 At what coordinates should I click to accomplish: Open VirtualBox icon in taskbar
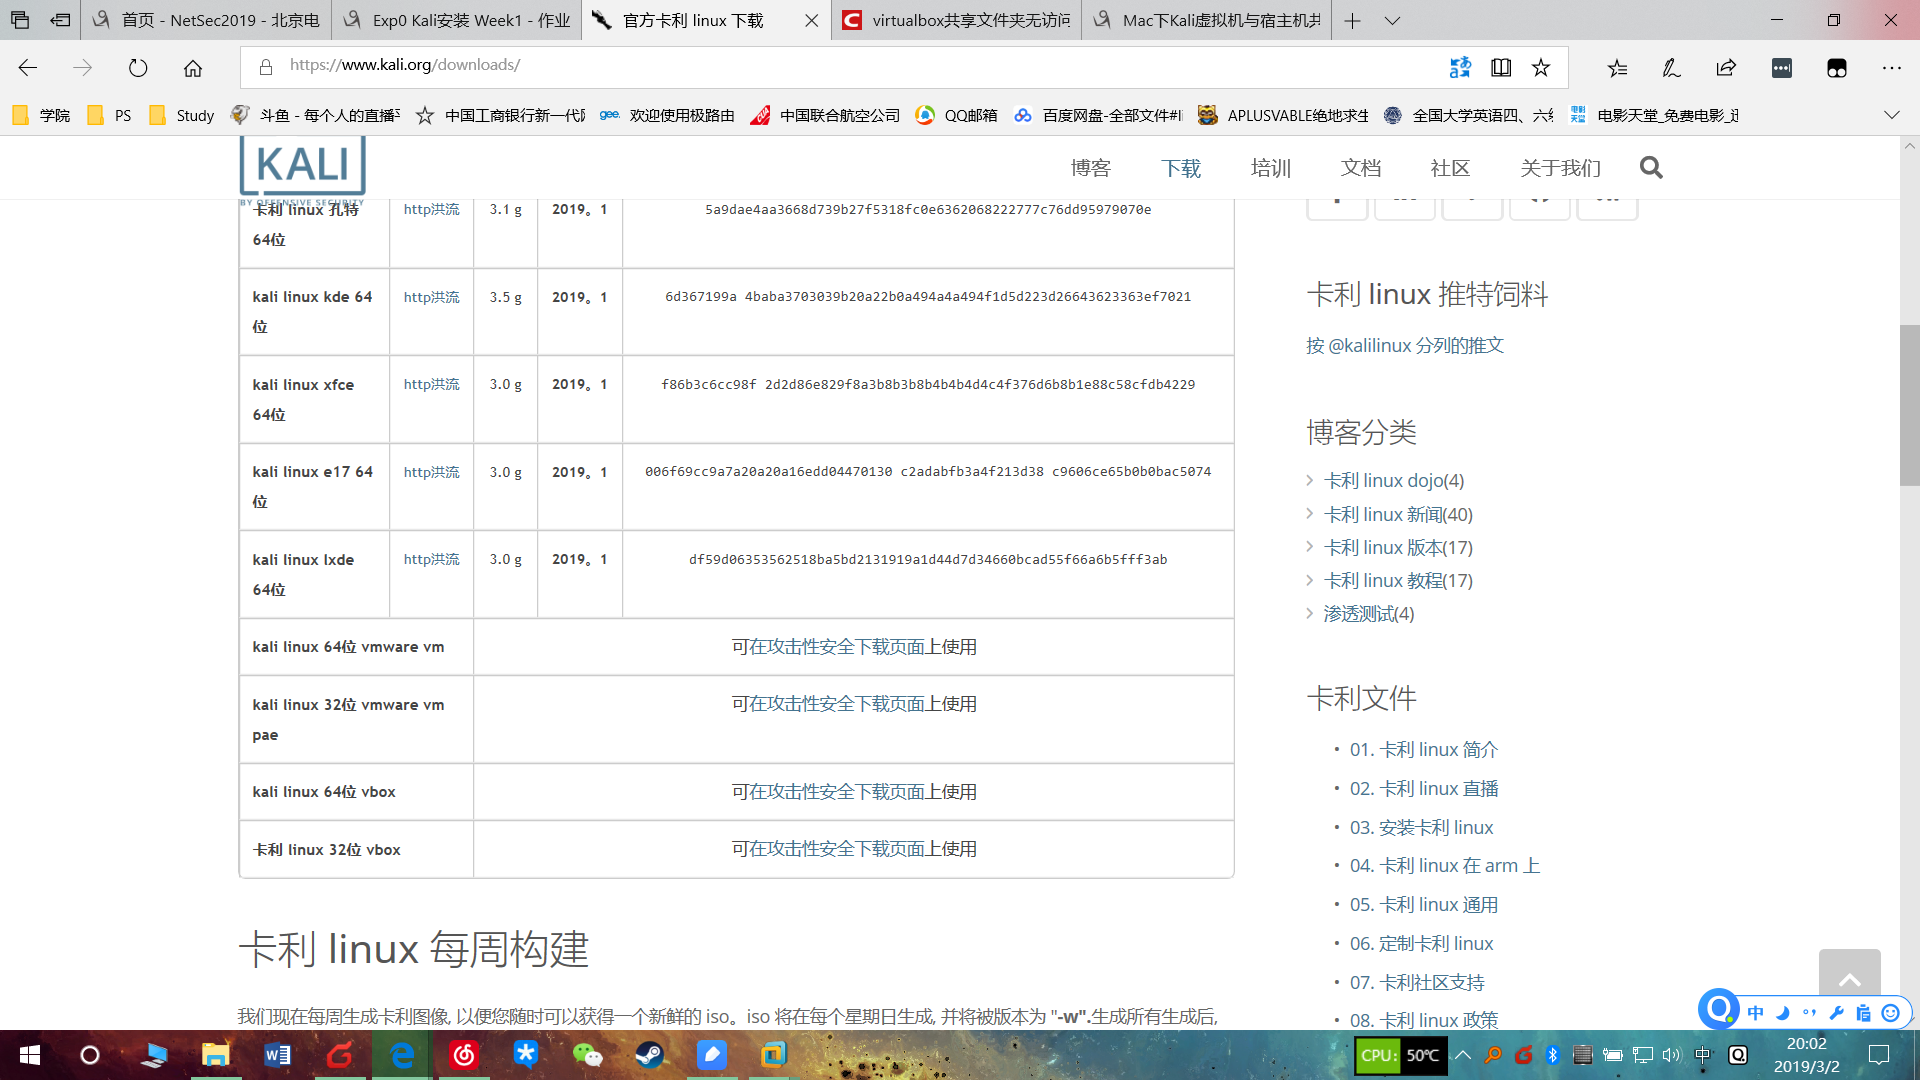pos(774,1055)
